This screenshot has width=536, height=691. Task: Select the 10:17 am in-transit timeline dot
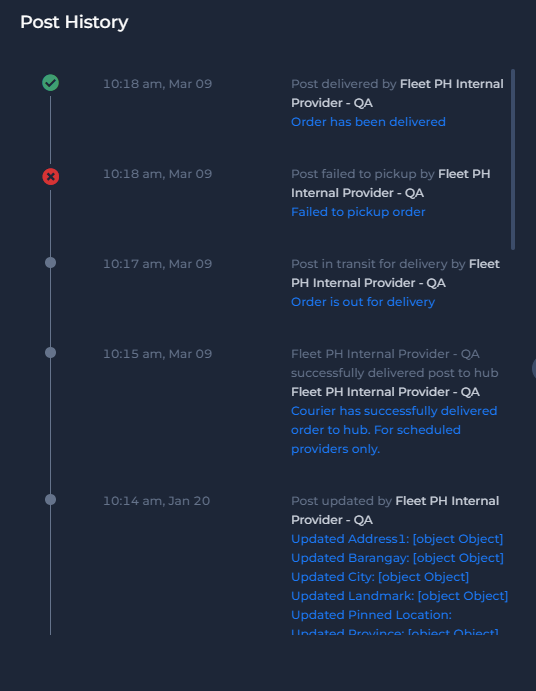(x=50, y=263)
